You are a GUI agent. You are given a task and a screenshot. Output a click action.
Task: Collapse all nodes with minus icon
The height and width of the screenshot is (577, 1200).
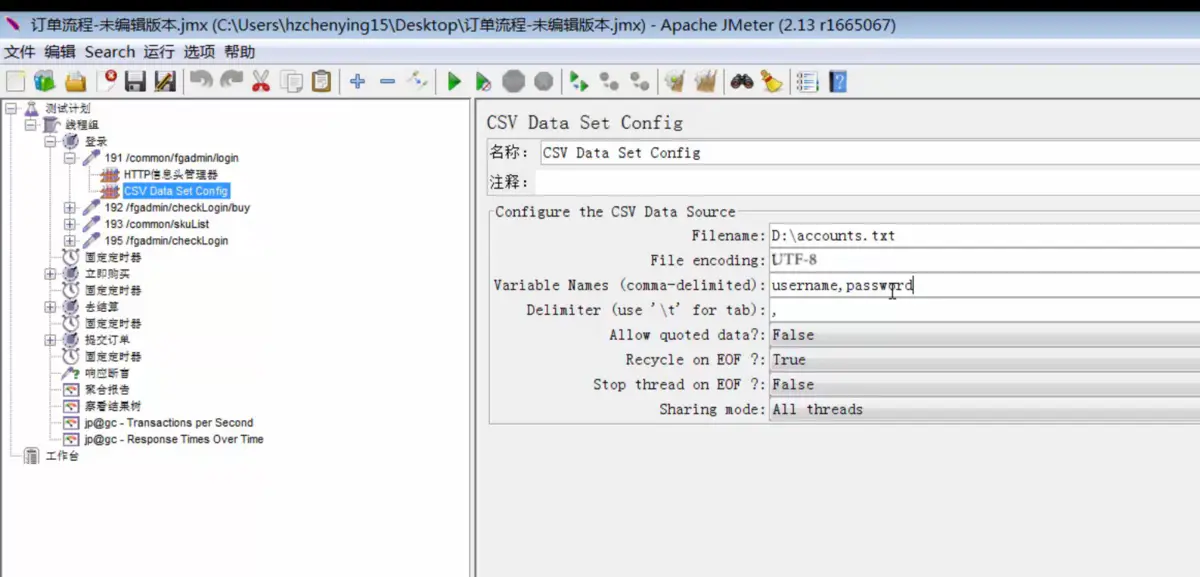(387, 81)
